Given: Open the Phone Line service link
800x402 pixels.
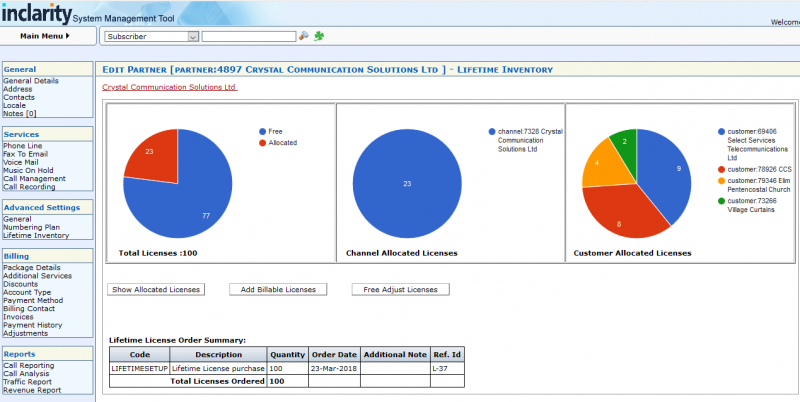Looking at the screenshot, I should coord(22,146).
